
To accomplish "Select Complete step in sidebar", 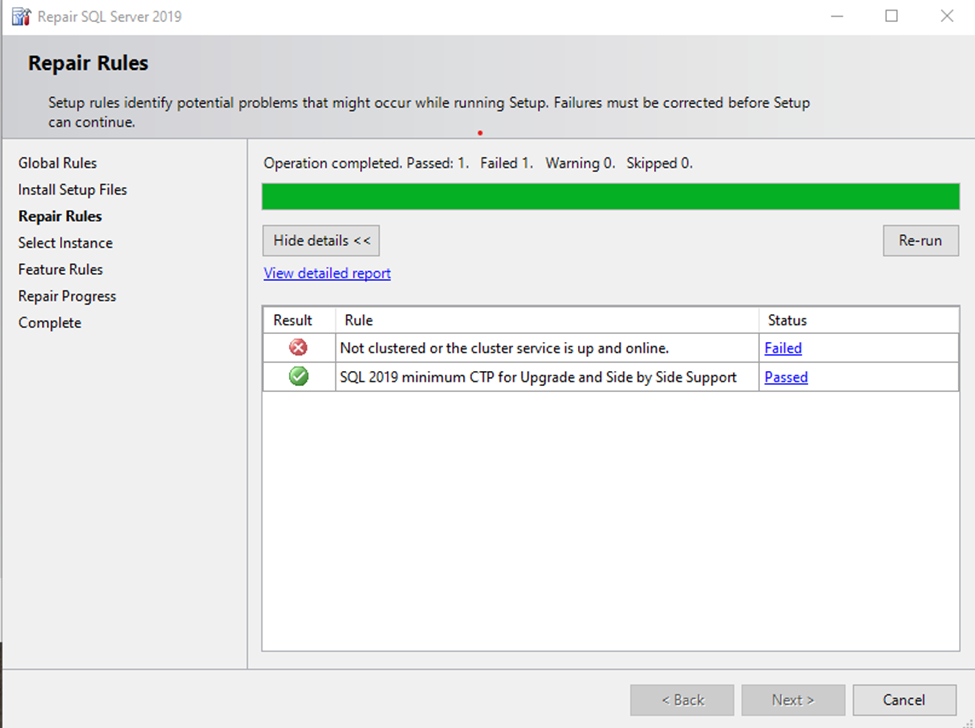I will [x=50, y=323].
